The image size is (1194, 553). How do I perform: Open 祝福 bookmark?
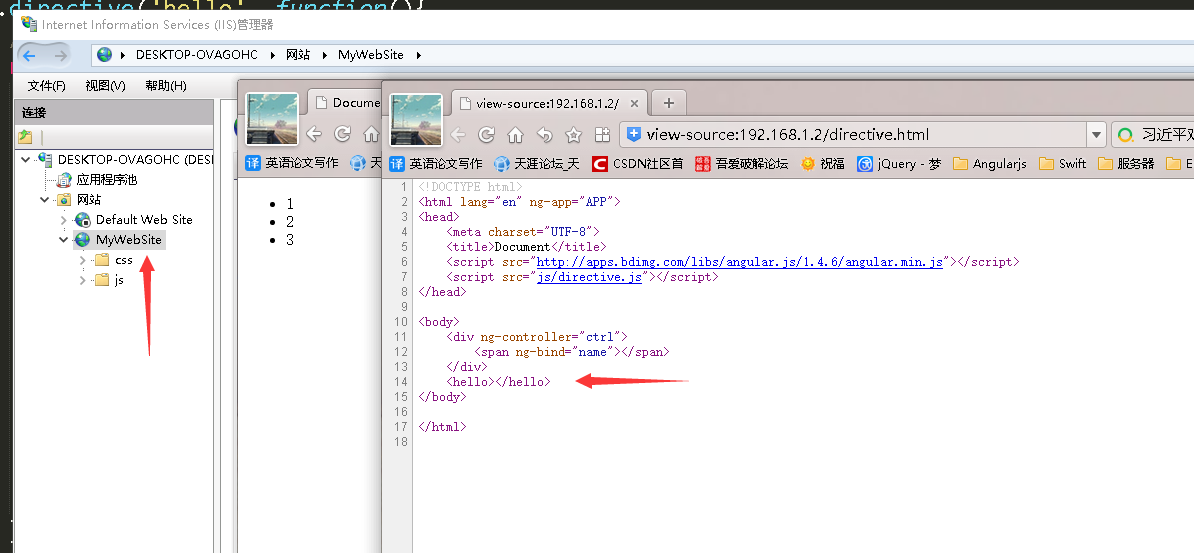pos(822,163)
